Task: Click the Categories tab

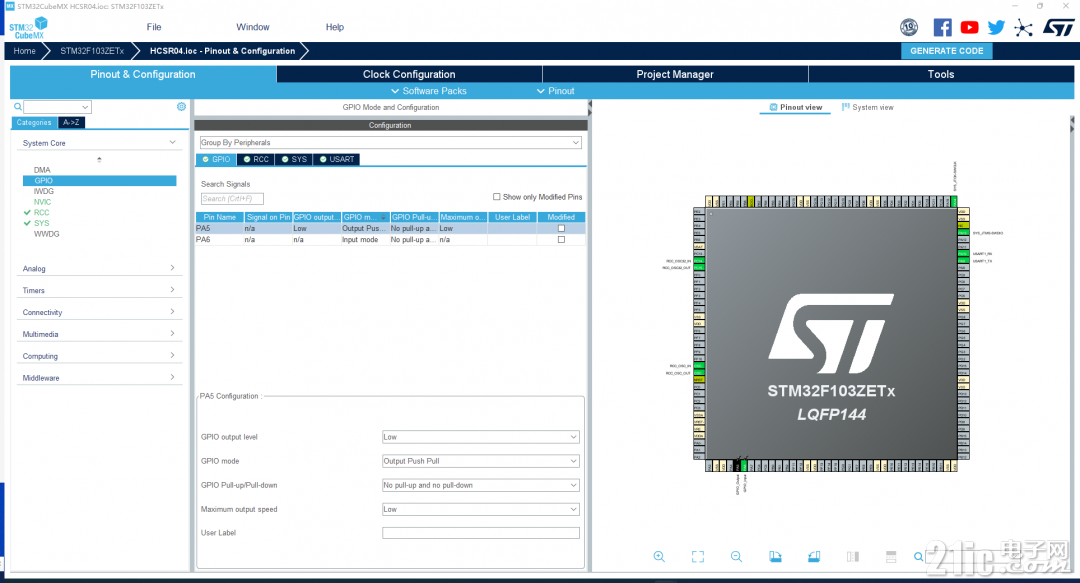Action: (34, 123)
